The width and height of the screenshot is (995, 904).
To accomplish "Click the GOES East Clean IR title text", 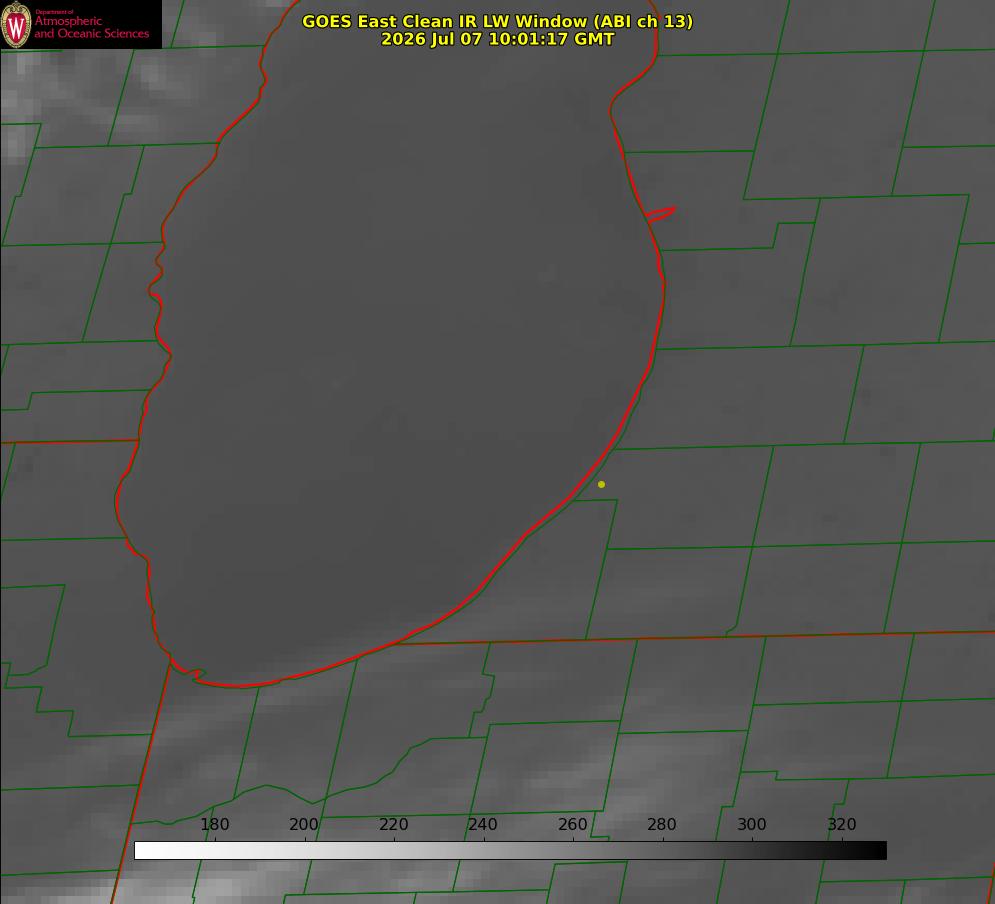I will [498, 21].
